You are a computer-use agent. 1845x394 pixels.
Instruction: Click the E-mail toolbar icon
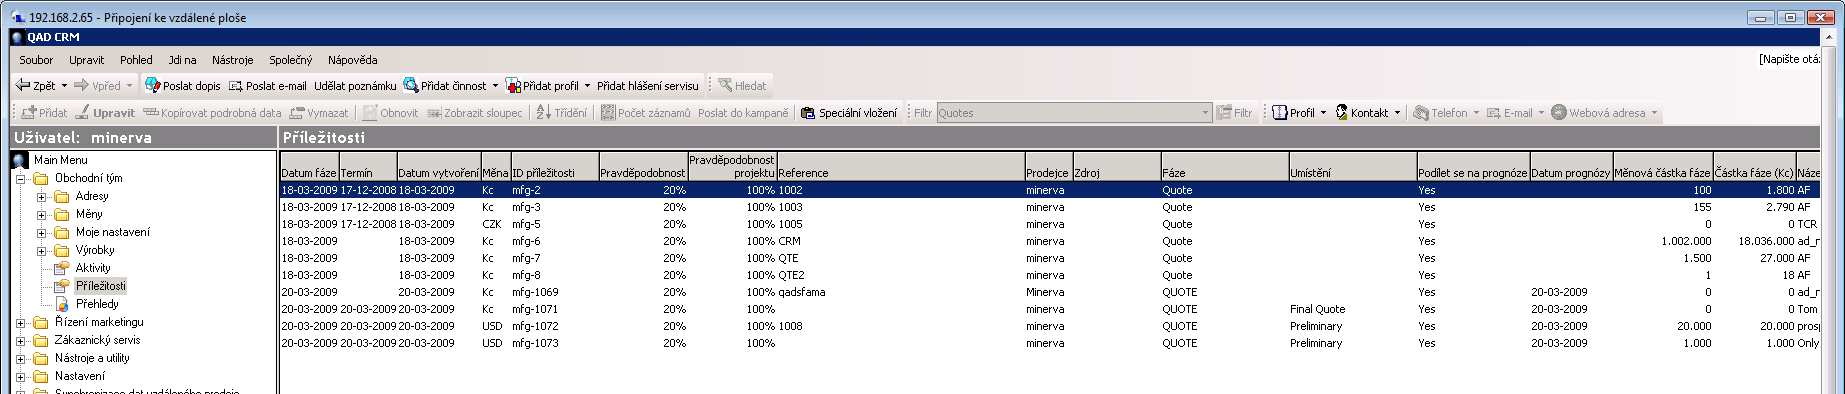point(1494,113)
